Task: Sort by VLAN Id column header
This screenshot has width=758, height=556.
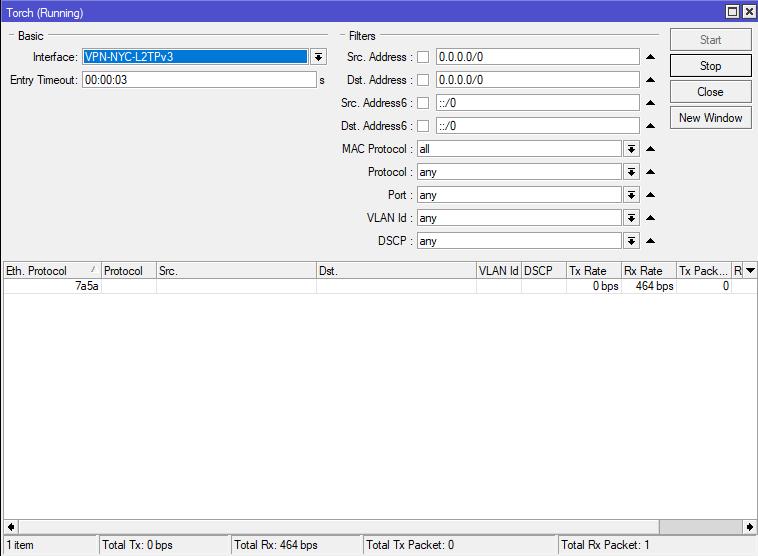Action: [499, 271]
